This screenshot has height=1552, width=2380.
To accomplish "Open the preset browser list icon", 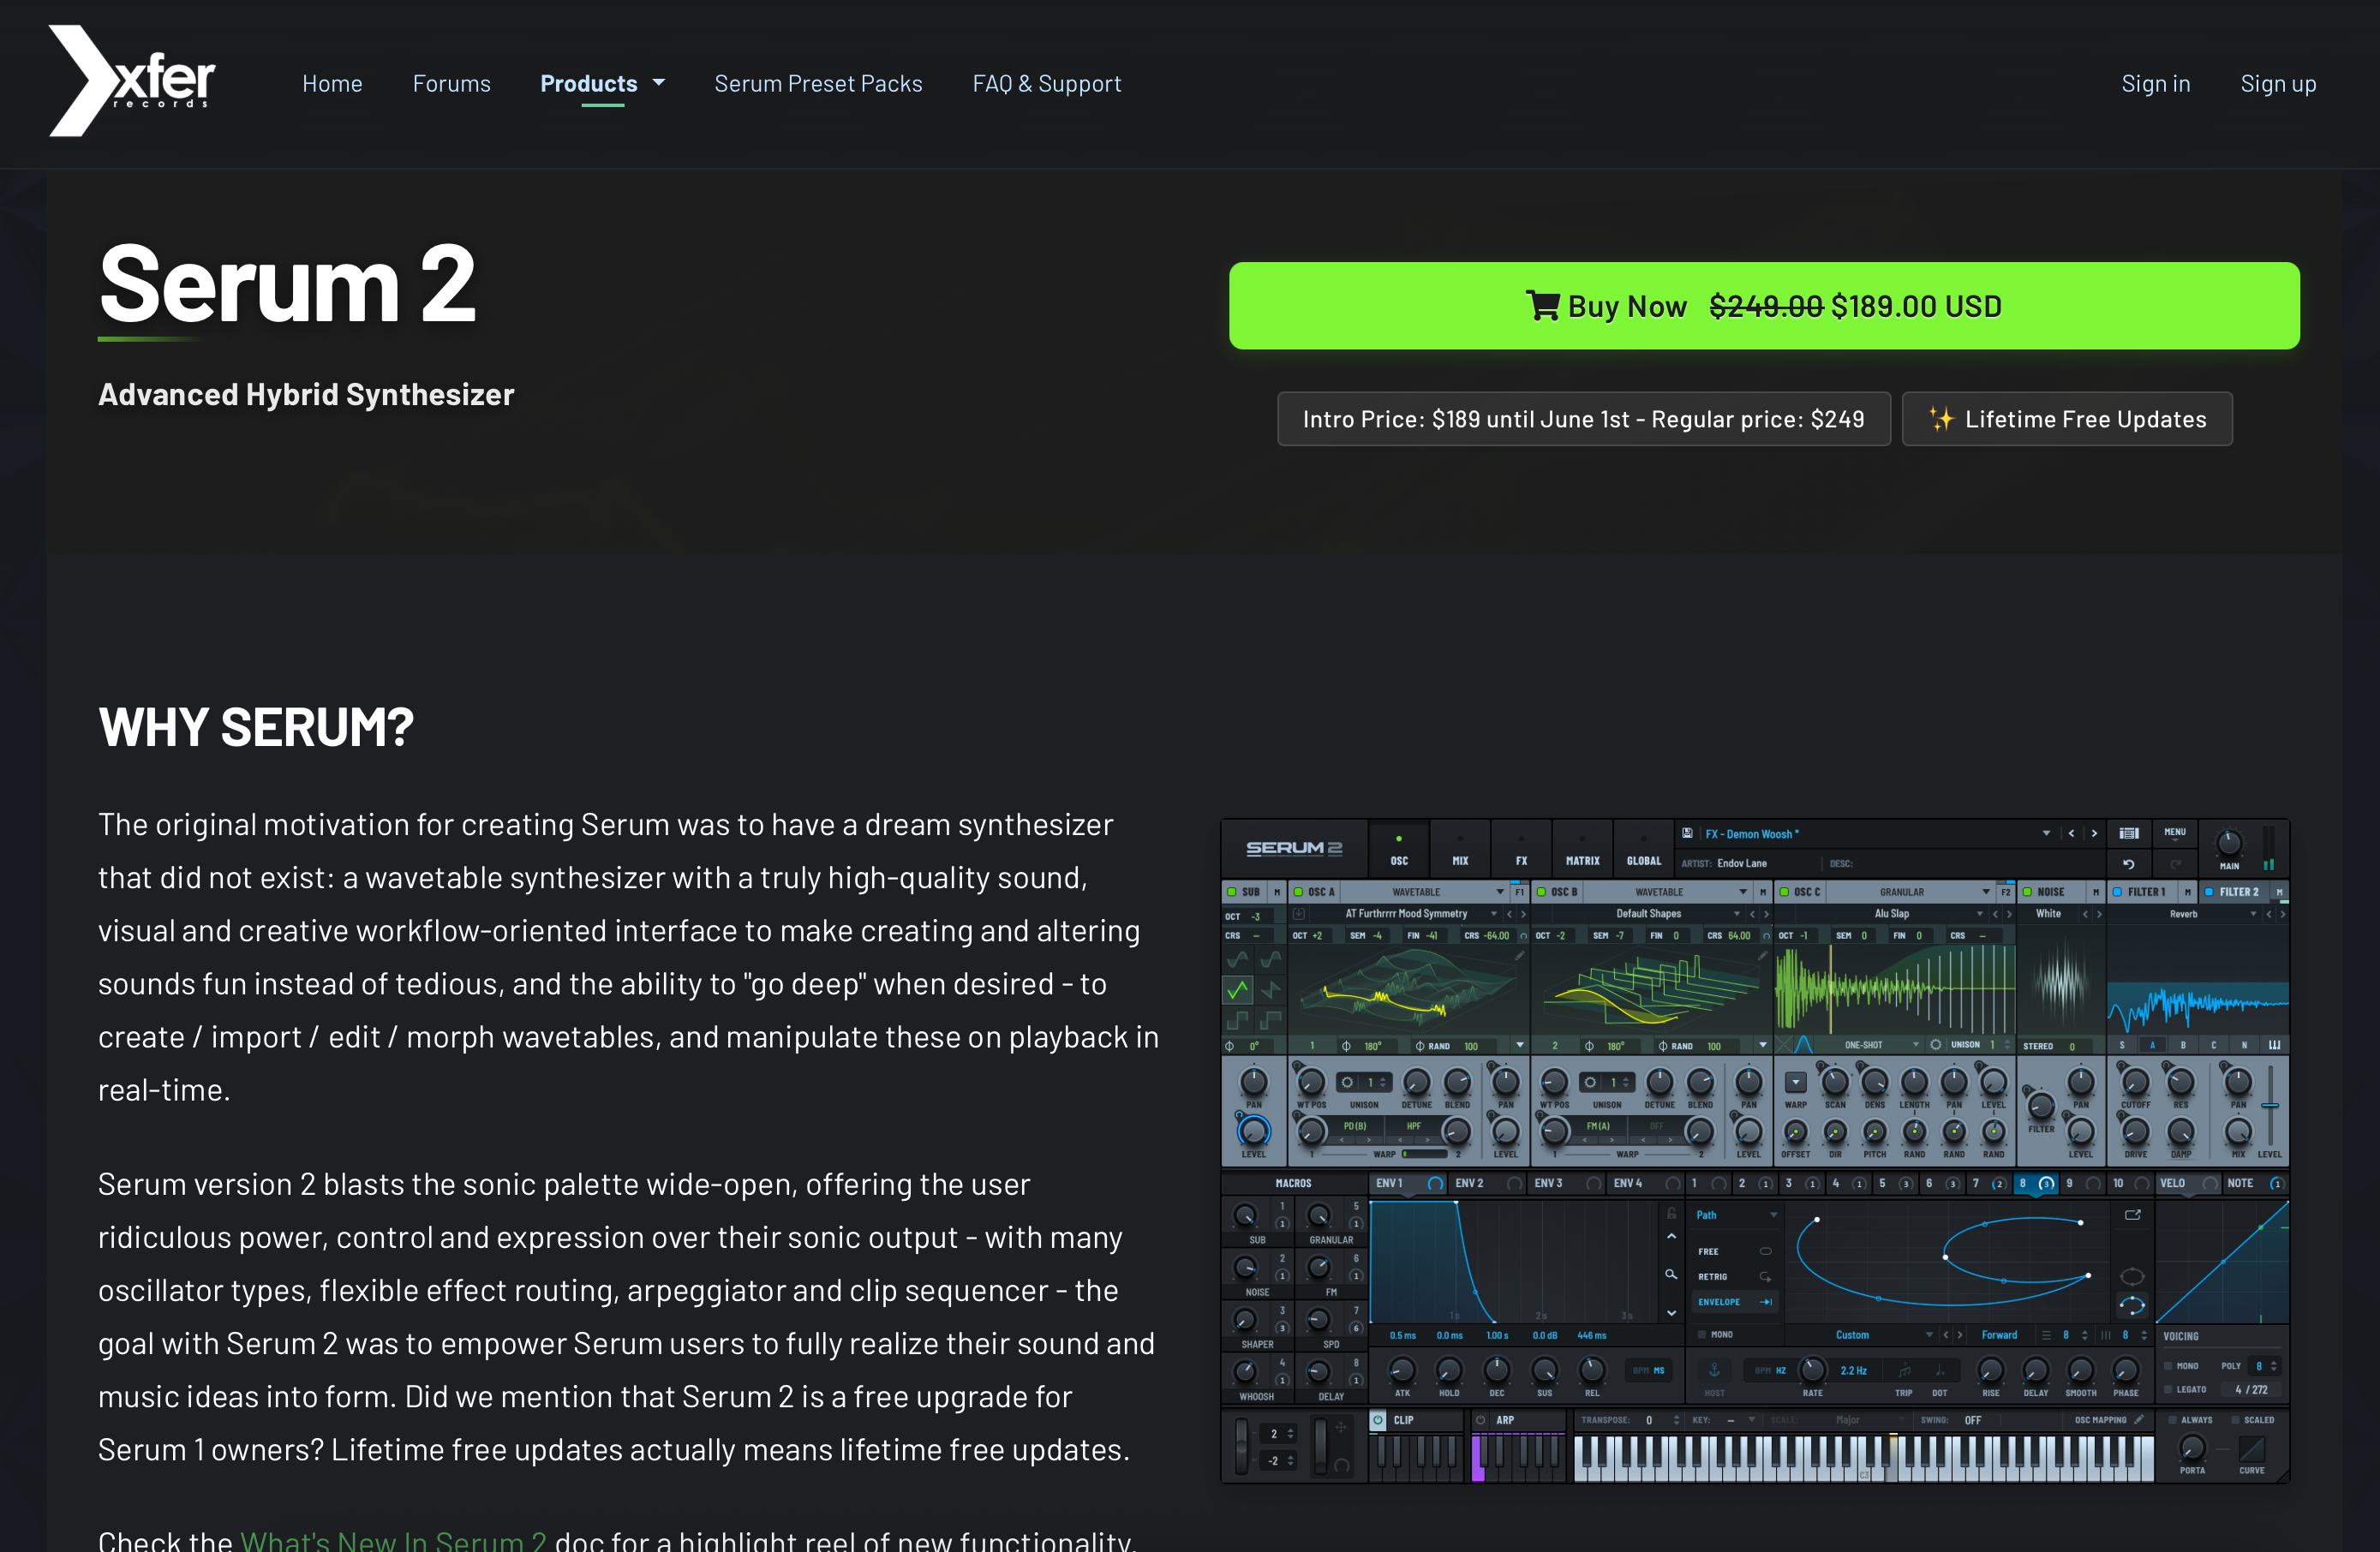I will [2129, 833].
